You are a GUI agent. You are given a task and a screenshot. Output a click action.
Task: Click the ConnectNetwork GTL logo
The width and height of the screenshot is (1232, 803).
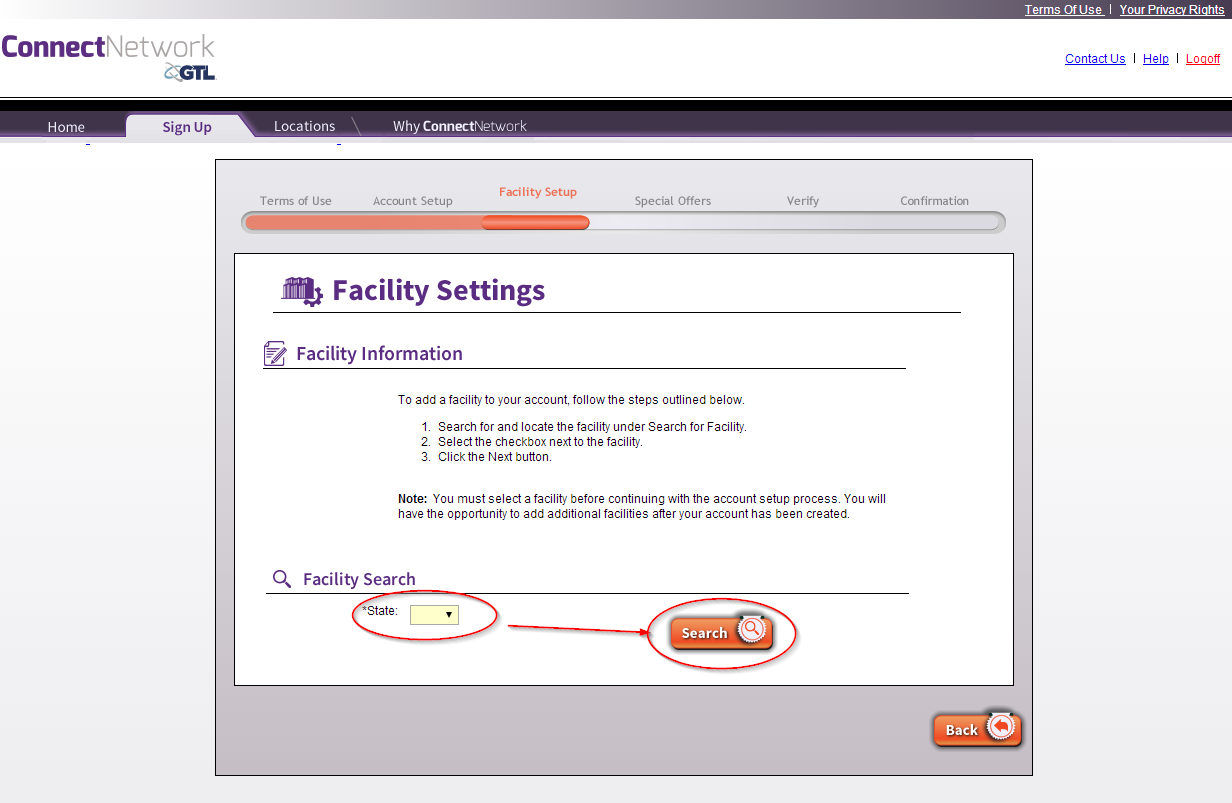[x=108, y=57]
